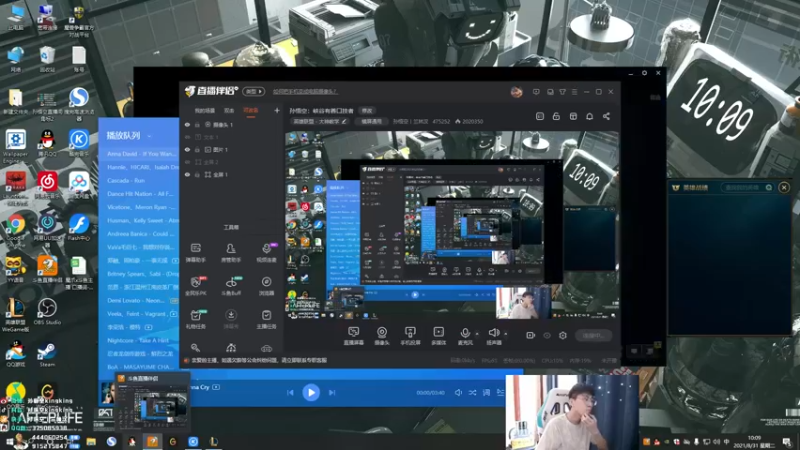Click the bell notification icon in stream header
Viewport: 800px width, 450px height.
coord(589,116)
